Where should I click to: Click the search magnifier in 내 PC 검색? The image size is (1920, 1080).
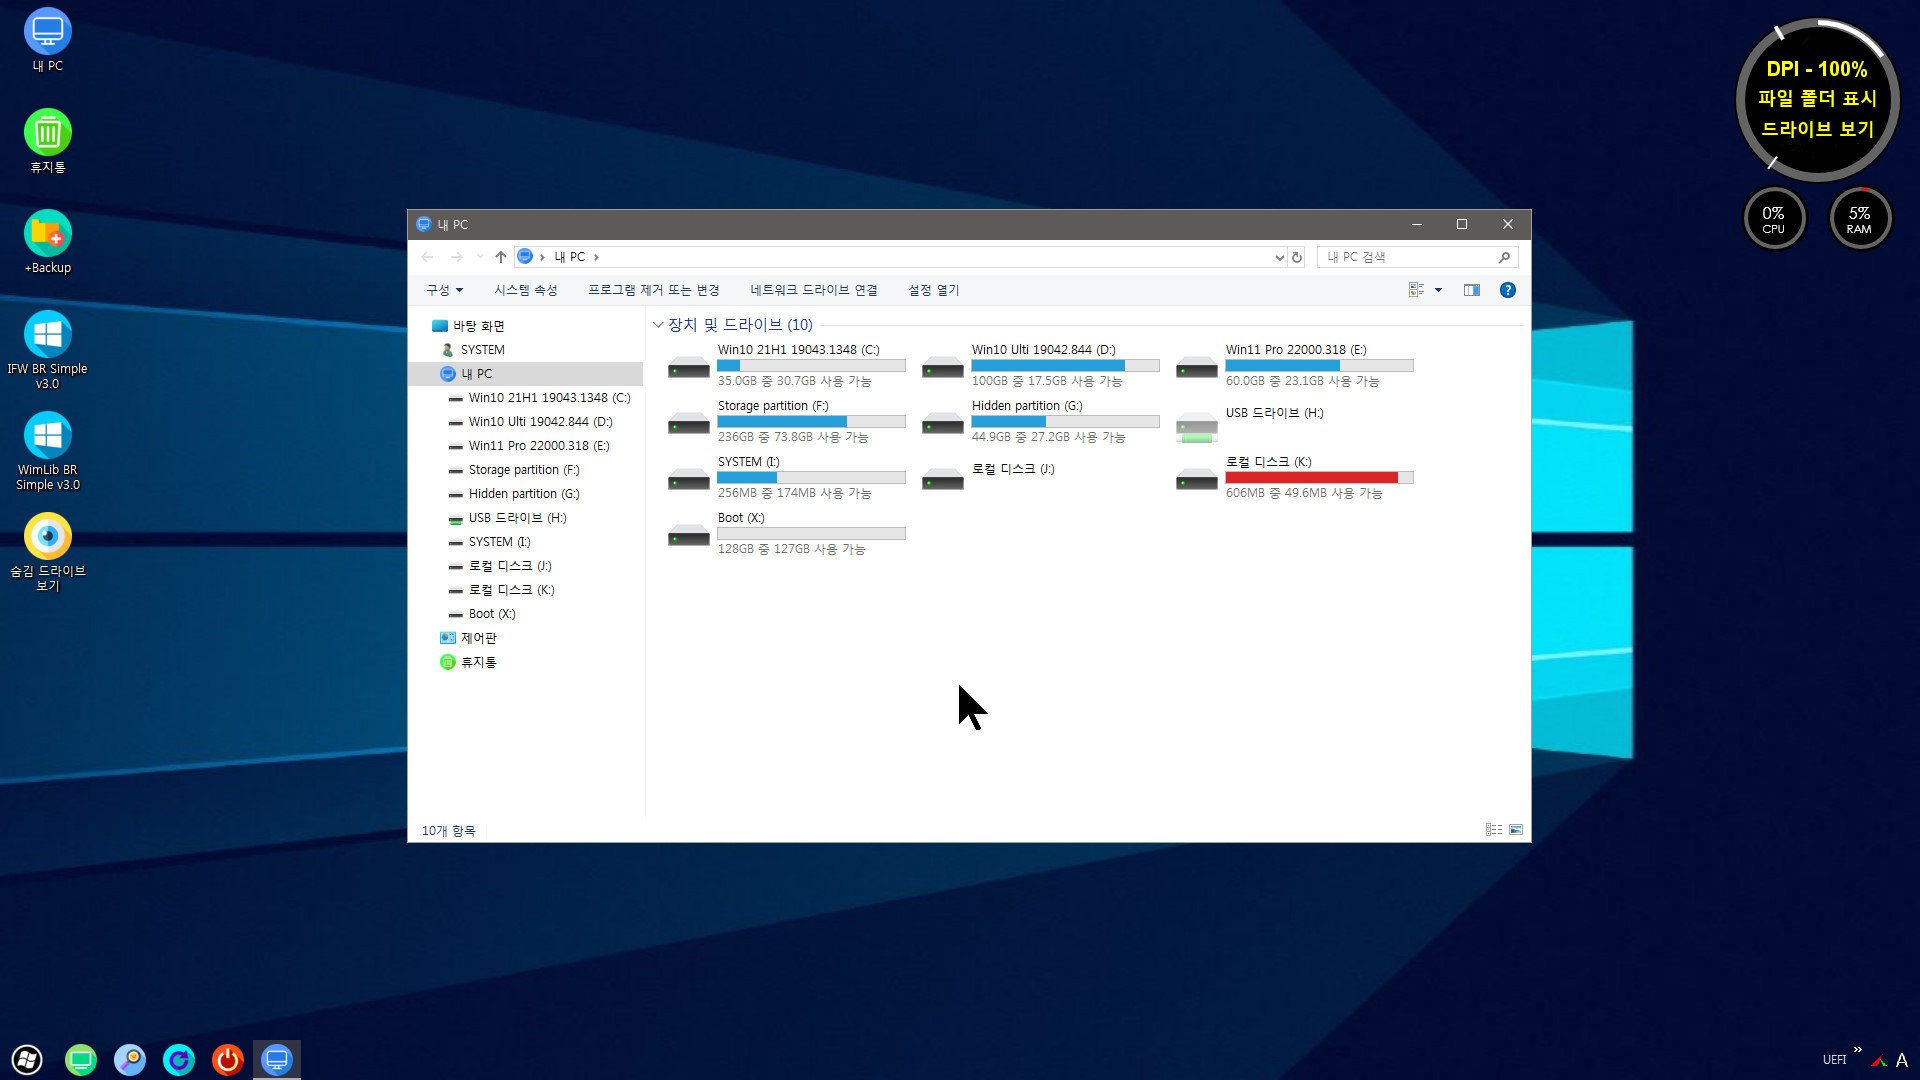(x=1504, y=257)
